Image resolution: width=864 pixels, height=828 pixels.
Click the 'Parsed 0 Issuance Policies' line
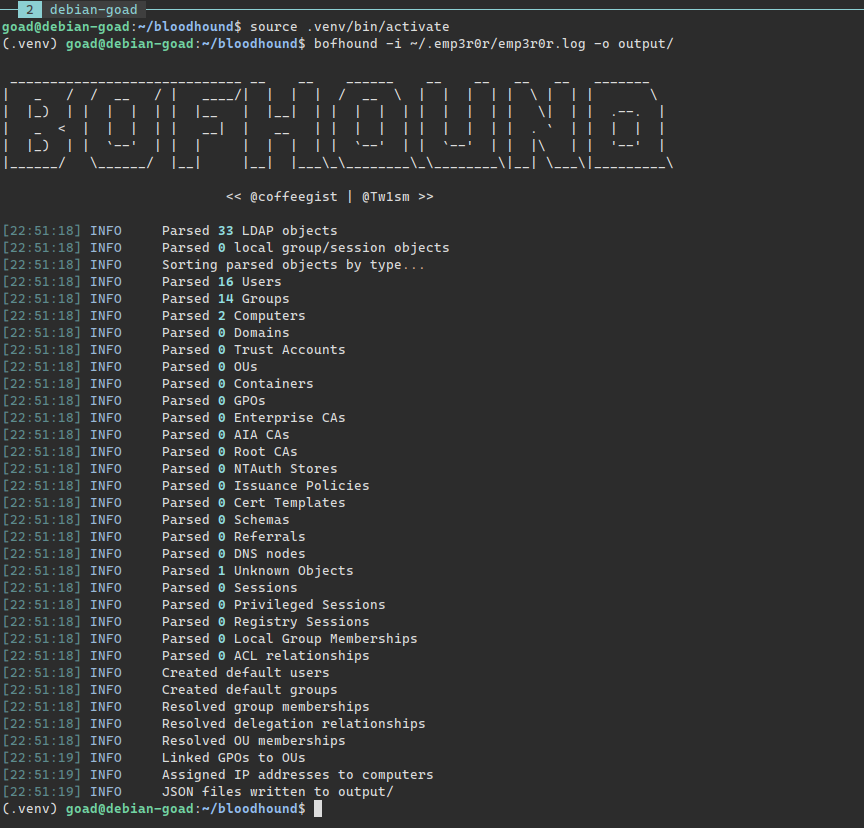(x=266, y=486)
